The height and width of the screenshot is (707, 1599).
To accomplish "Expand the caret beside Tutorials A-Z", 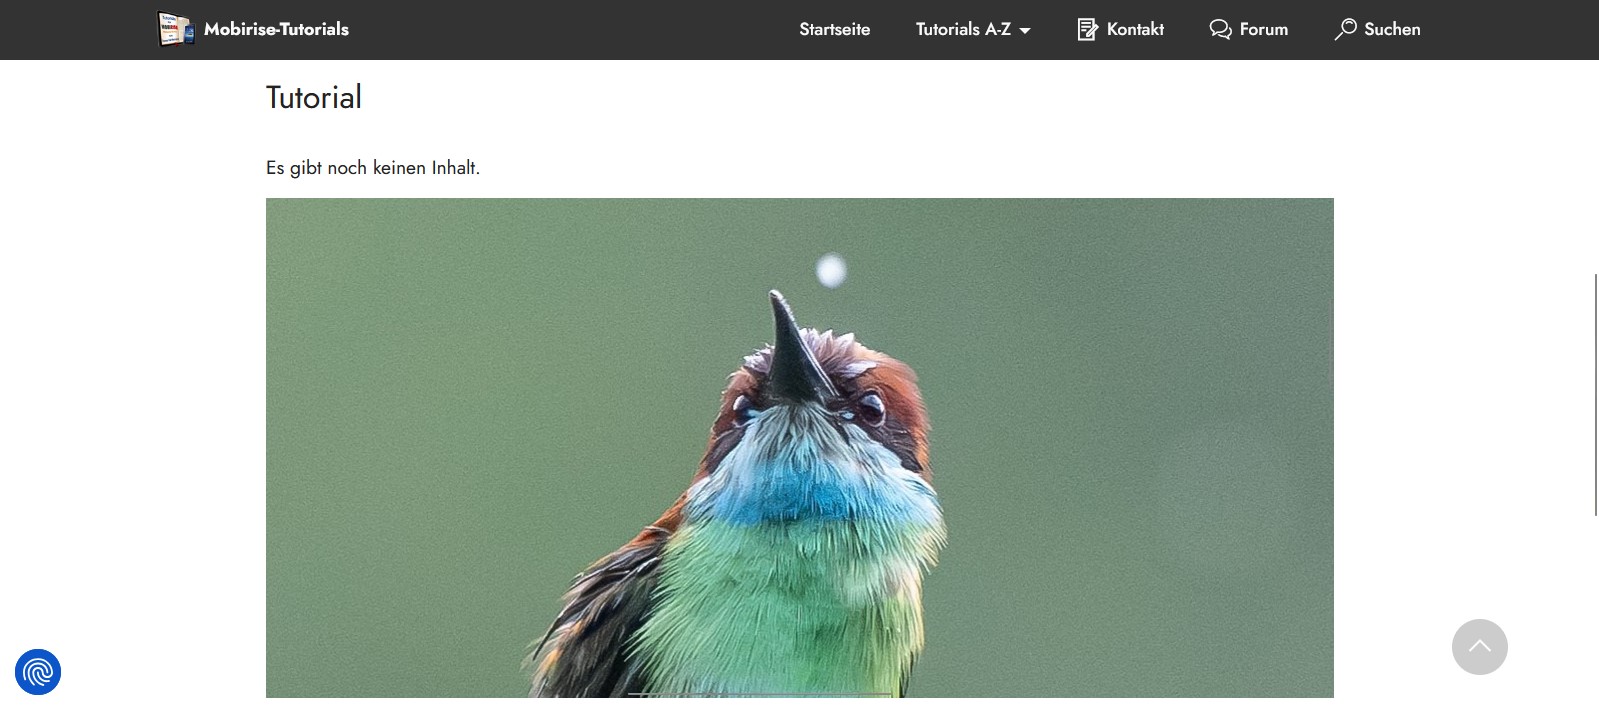I will click(x=1025, y=31).
